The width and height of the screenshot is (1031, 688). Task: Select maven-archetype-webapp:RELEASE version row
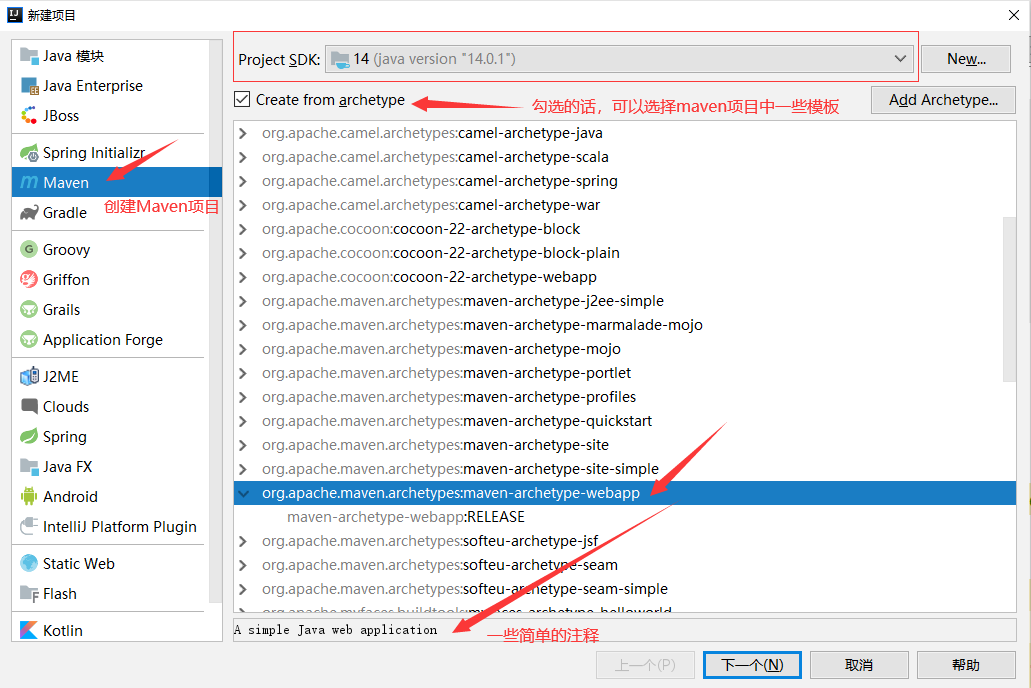click(x=625, y=517)
